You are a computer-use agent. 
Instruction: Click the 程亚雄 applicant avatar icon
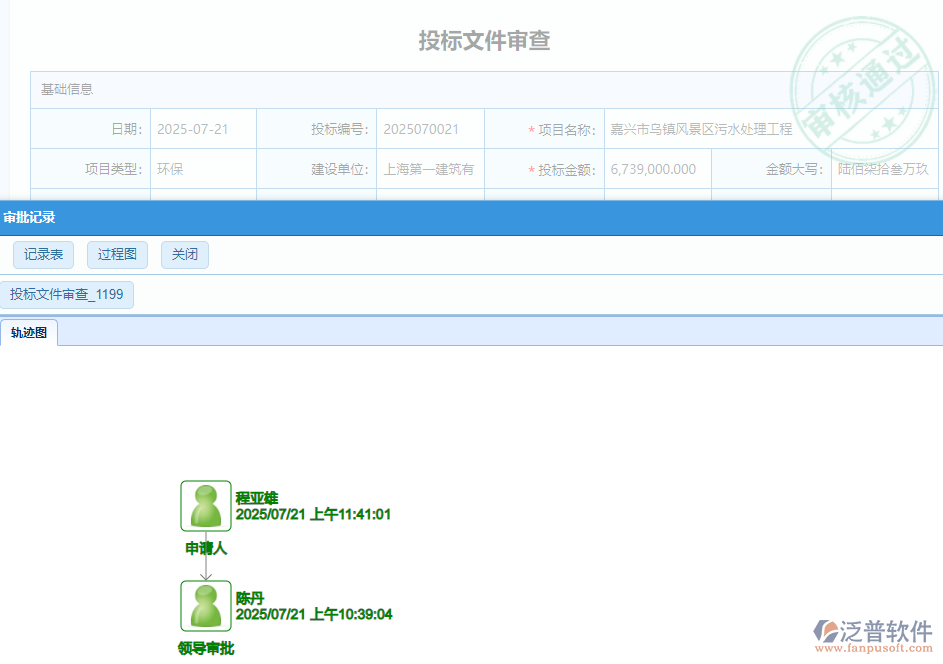click(206, 506)
